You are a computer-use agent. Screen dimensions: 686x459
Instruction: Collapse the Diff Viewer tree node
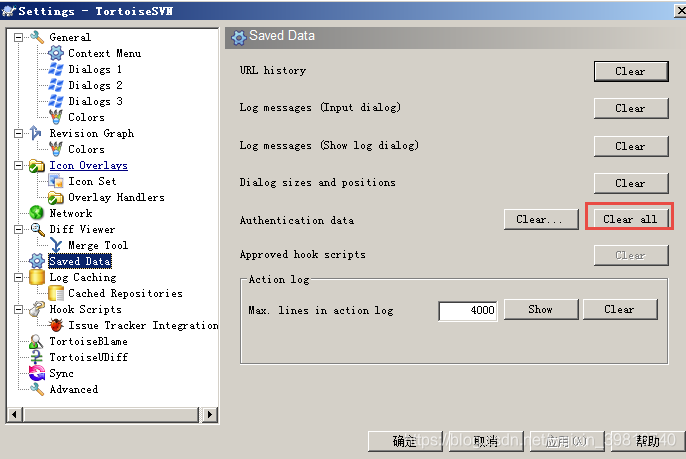point(18,229)
